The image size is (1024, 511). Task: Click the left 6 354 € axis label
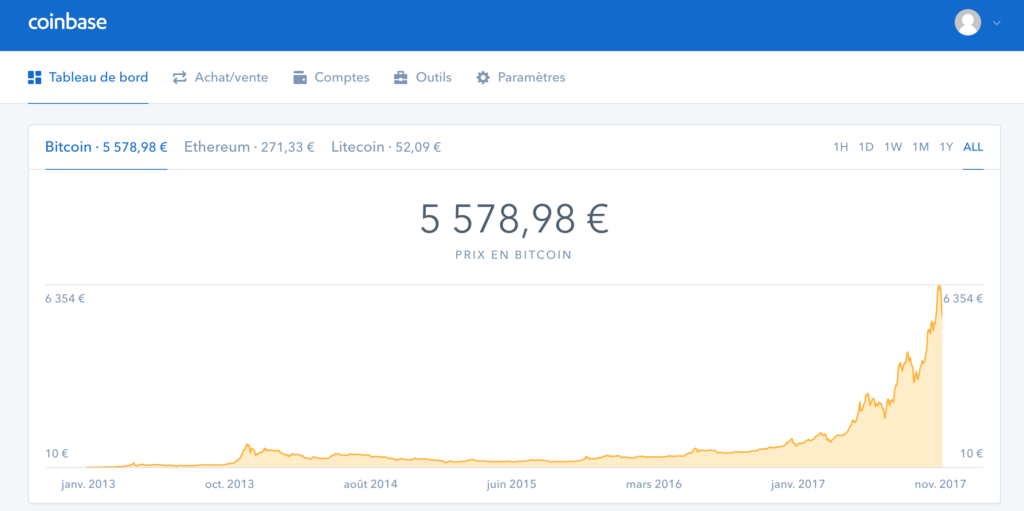click(x=65, y=299)
